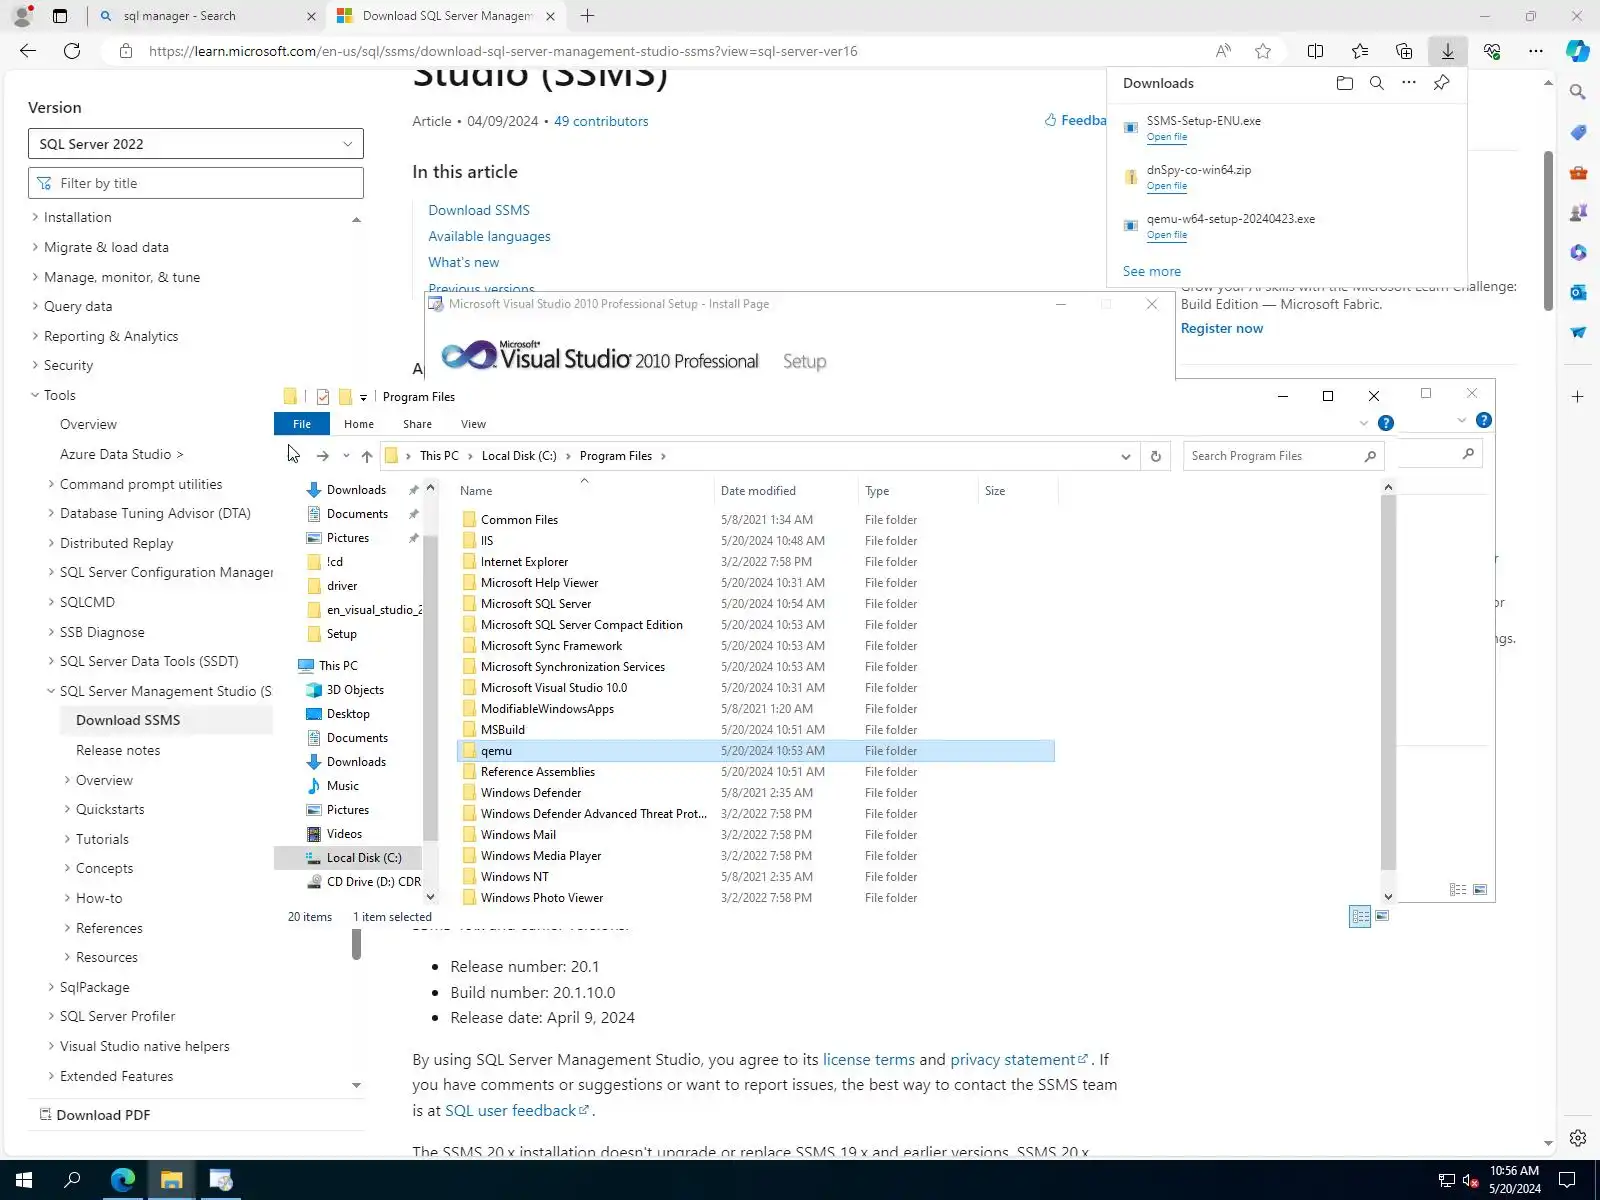Select the qemu folder row
Viewport: 1600px width, 1200px height.
(x=756, y=751)
